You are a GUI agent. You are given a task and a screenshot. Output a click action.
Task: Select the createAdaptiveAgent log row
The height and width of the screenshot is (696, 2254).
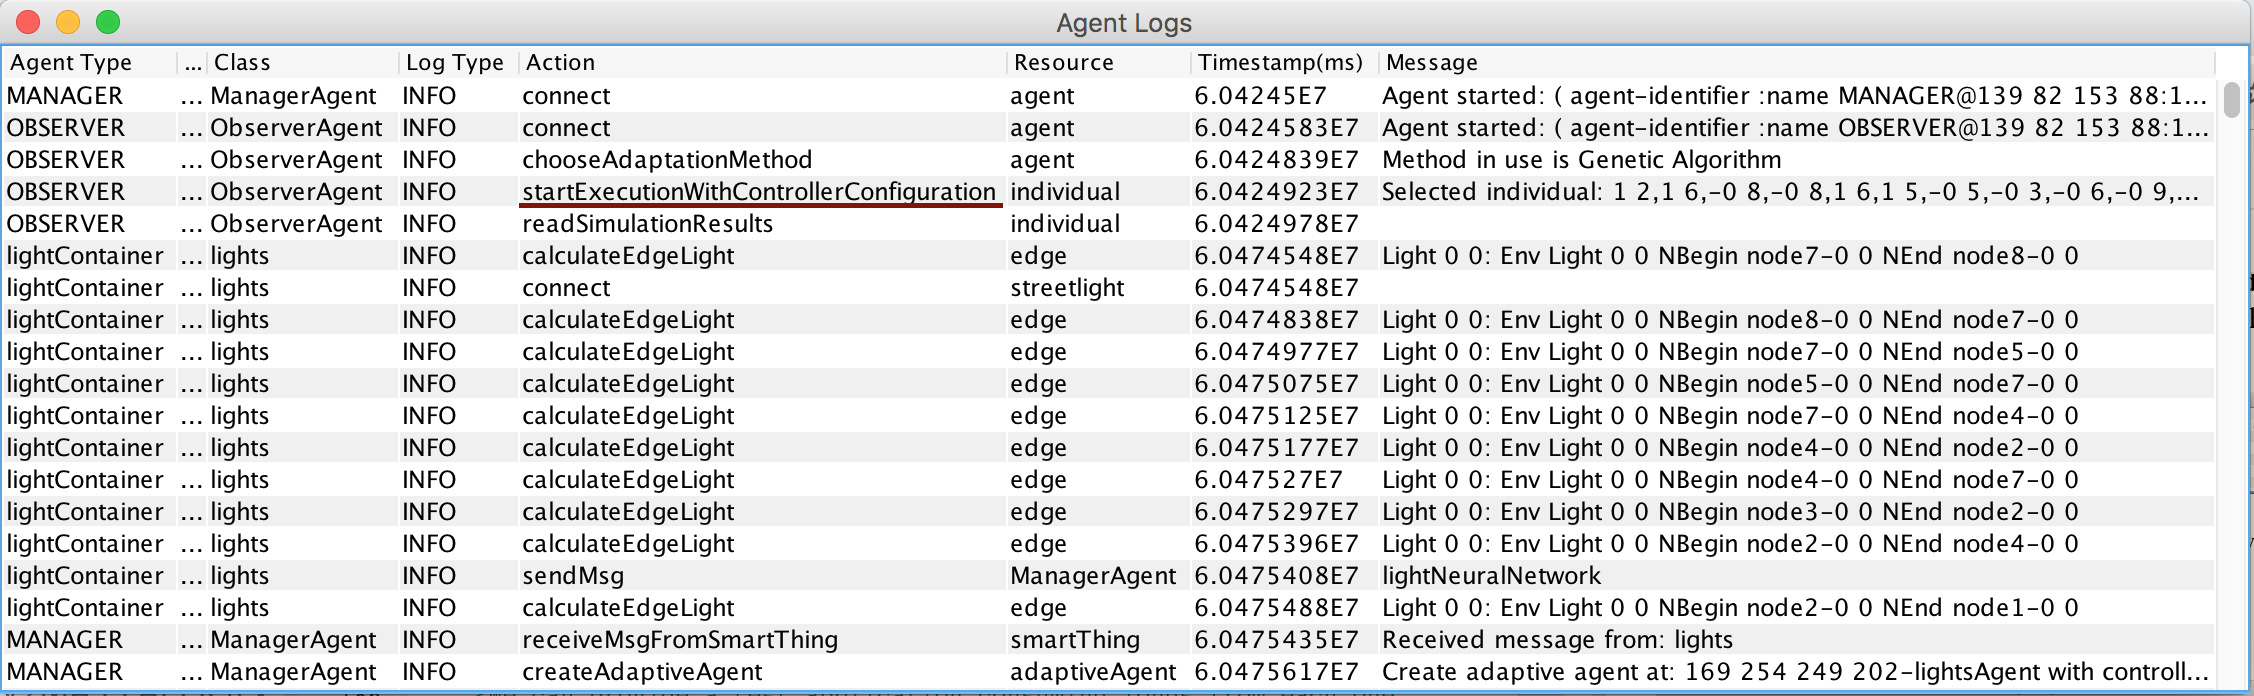click(x=642, y=672)
